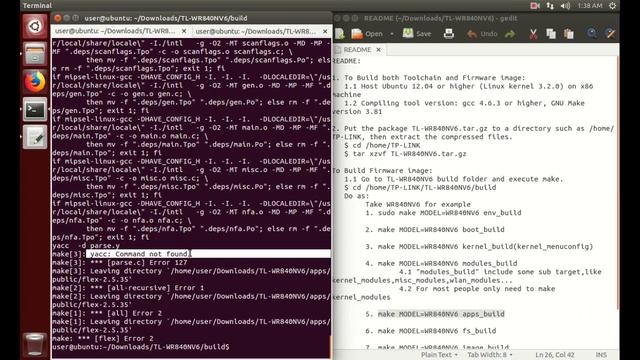Viewport: 640px width, 360px height.
Task: Click 'make: *** [flex] Error 2' line
Action: tap(103, 338)
